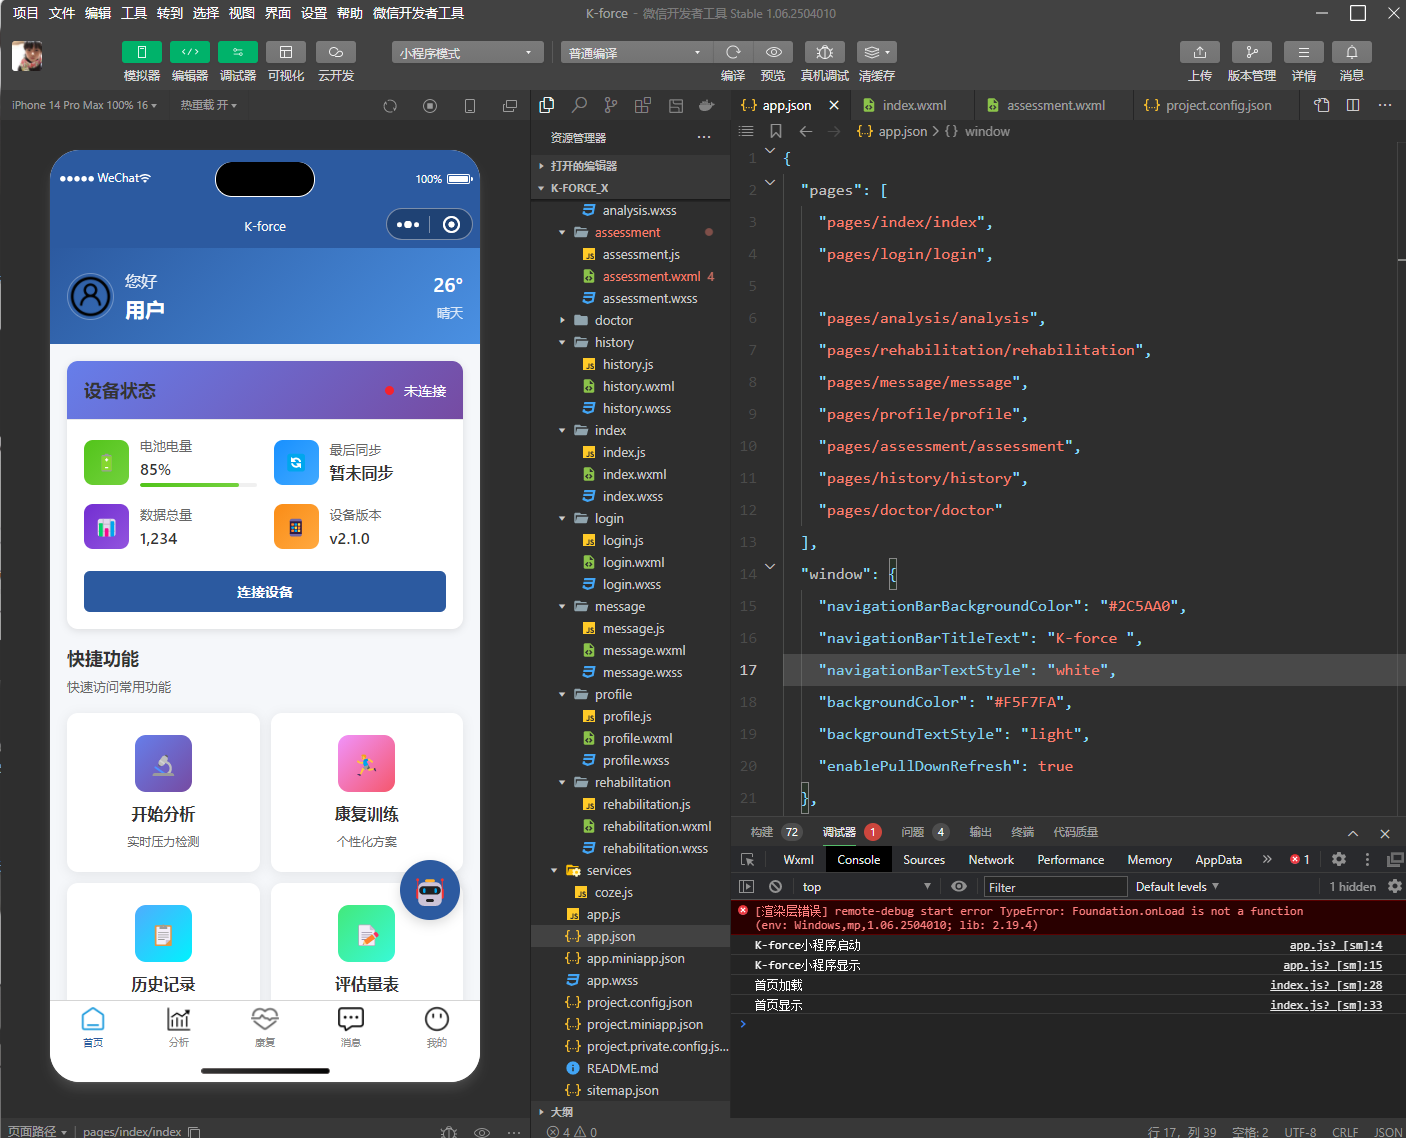
Task: Open the 版本管理 version control icon
Action: point(1252,52)
